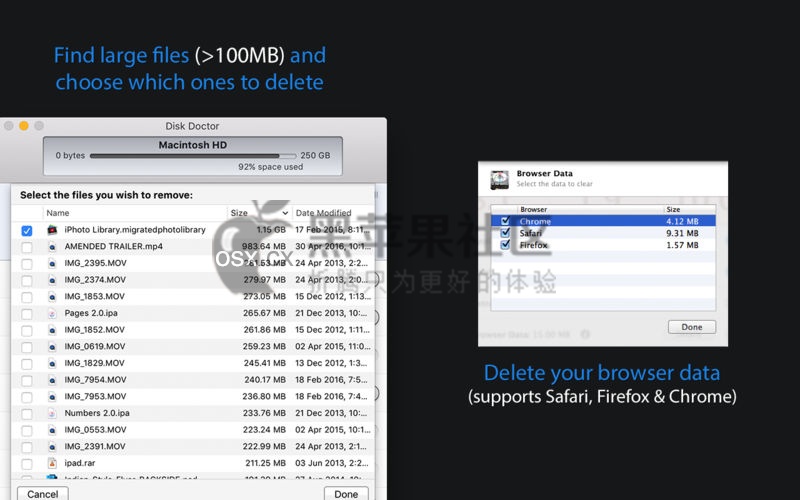
Task: Click the IMG_0553.MOV file icon
Action: (52, 430)
